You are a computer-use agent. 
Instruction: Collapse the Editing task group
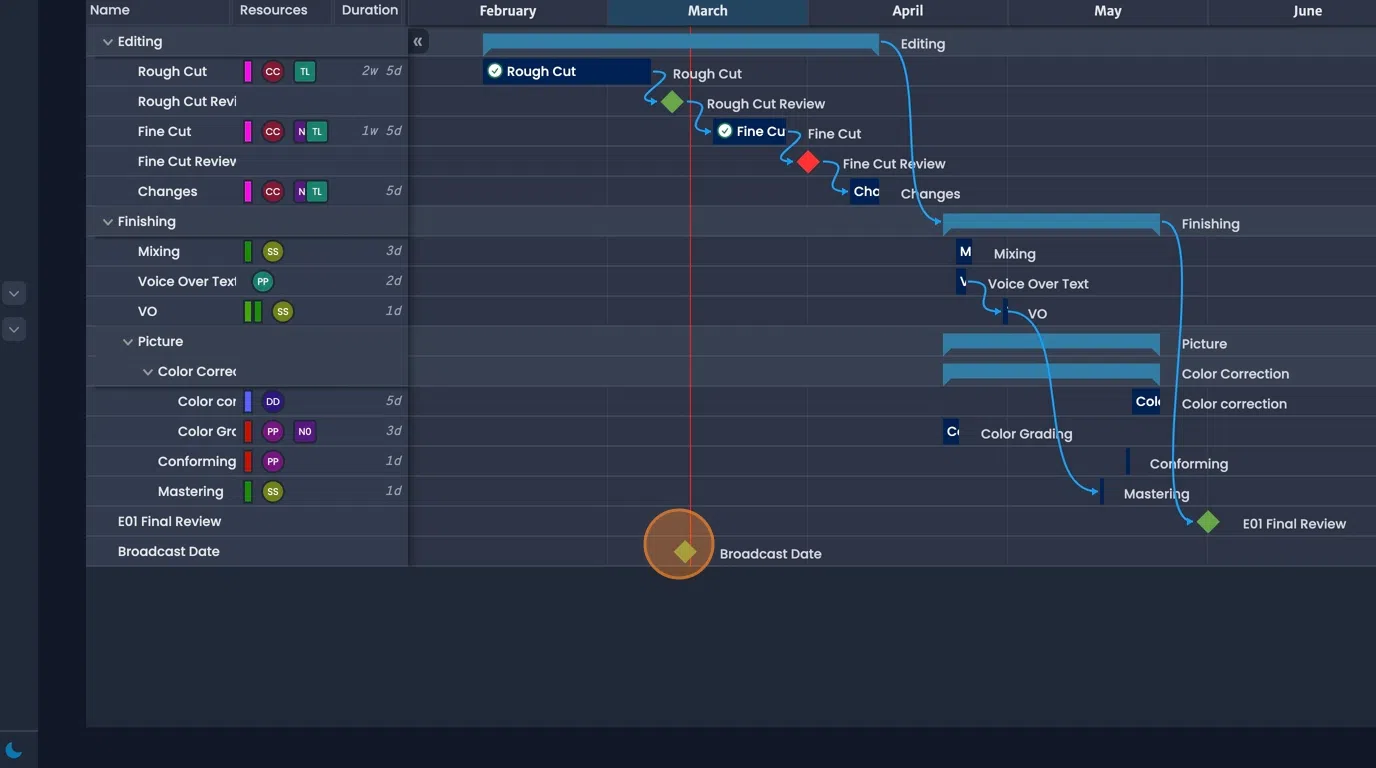[x=107, y=41]
